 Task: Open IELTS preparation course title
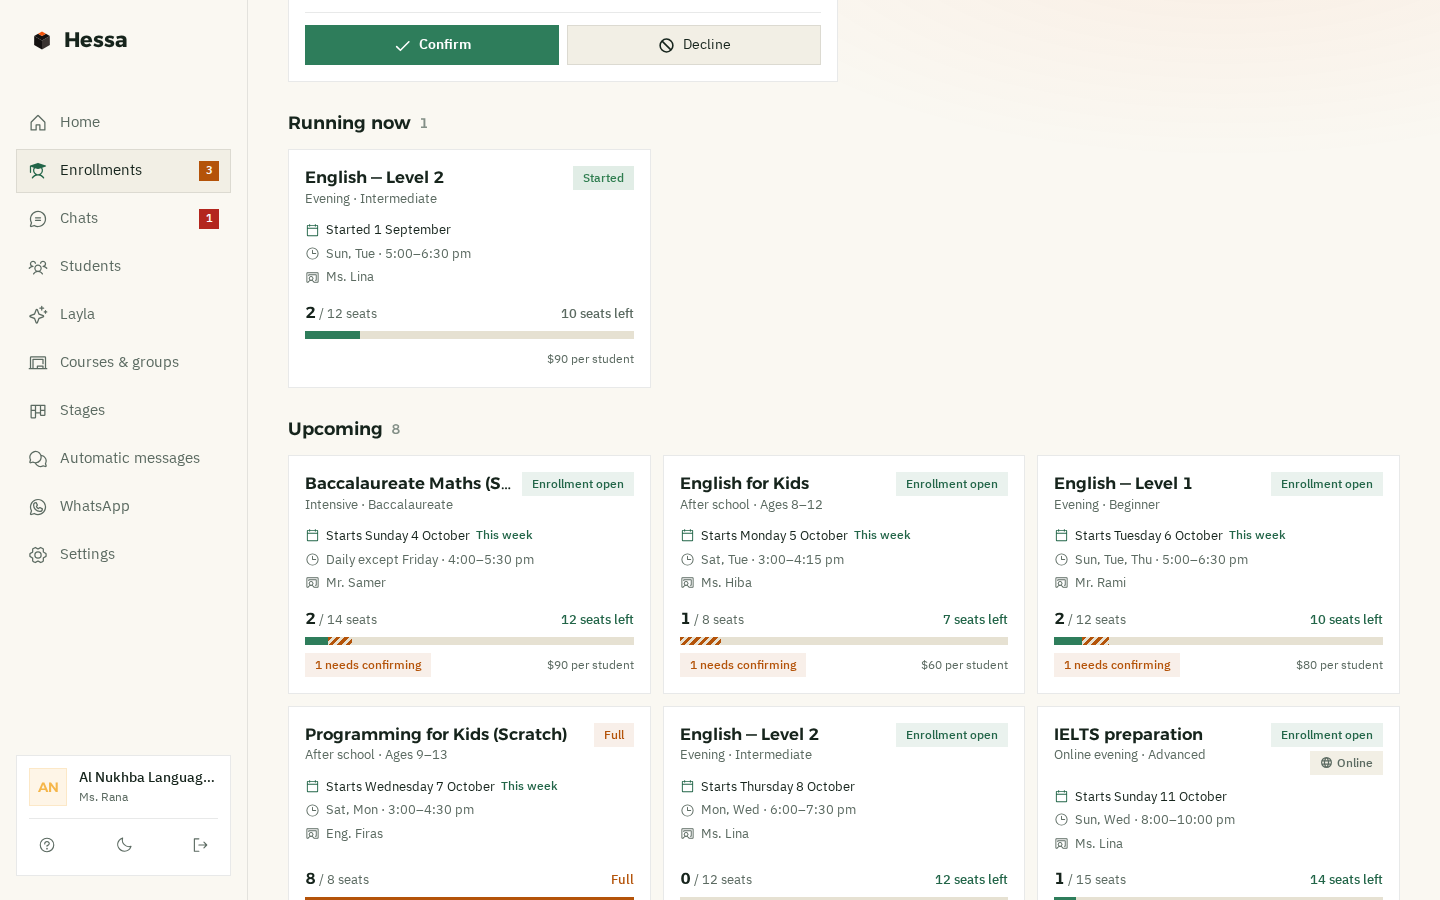(1128, 734)
